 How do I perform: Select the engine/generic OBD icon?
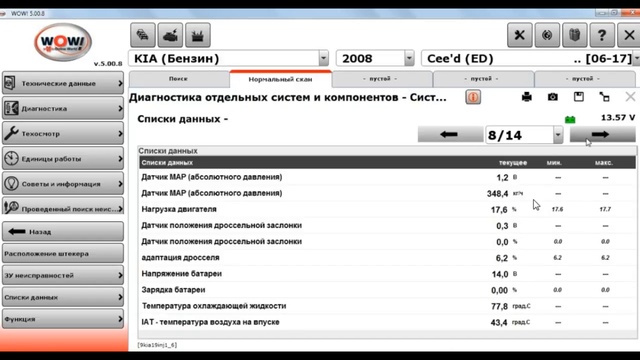(198, 35)
